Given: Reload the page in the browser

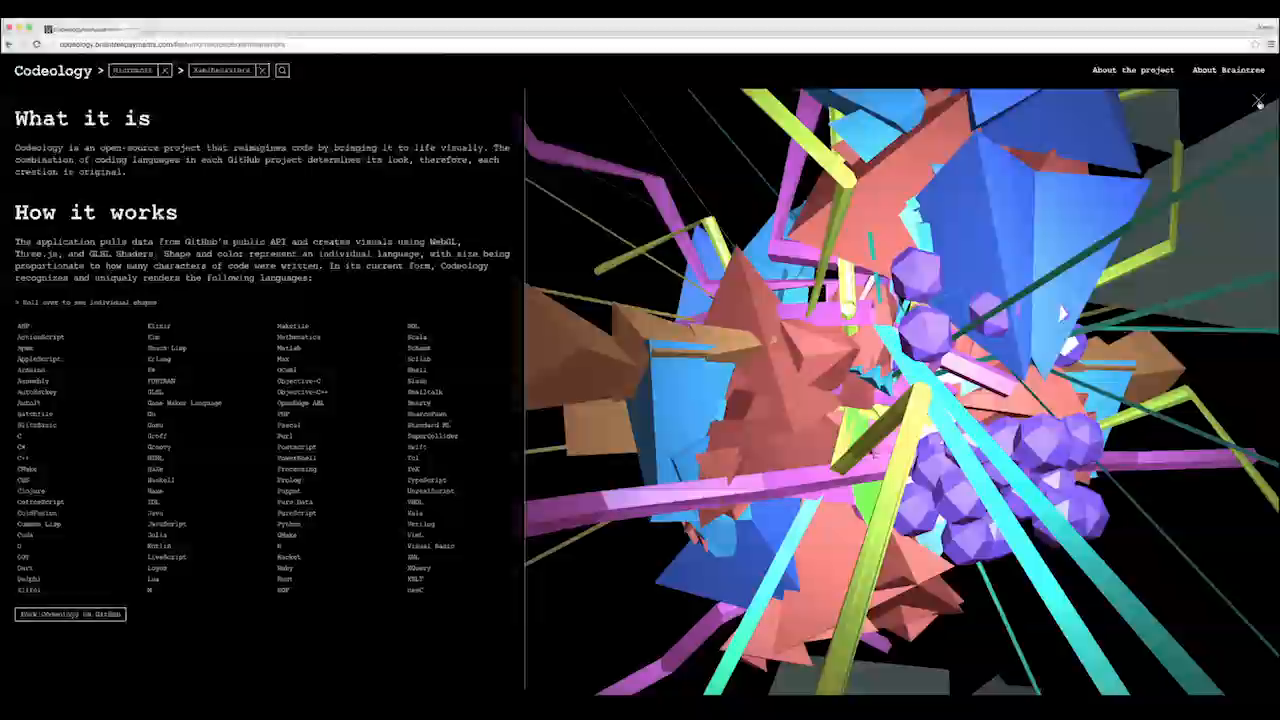Looking at the screenshot, I should click(37, 44).
